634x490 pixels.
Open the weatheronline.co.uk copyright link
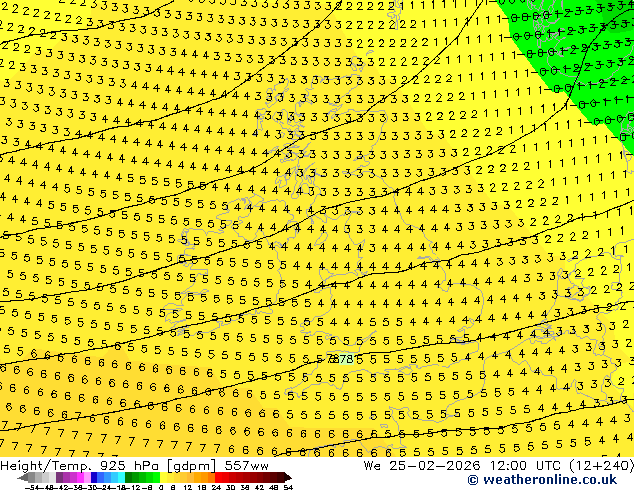point(542,480)
